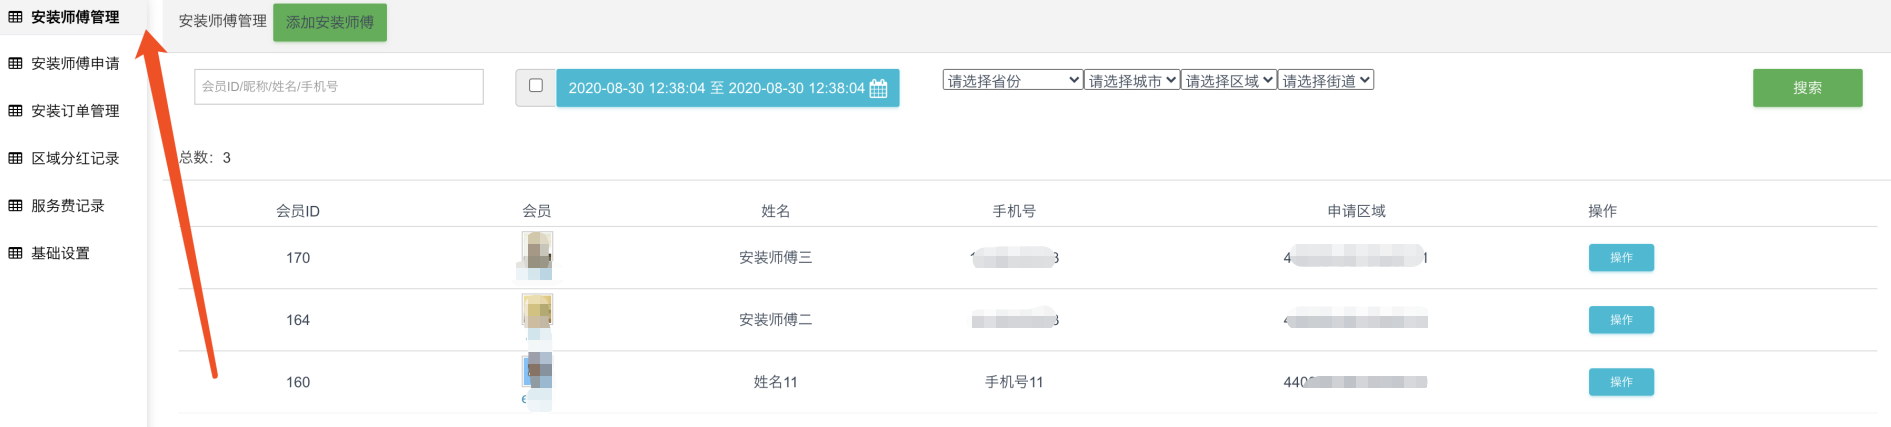Enable the date range filter checkbox
Viewport: 1891px width, 427px height.
pyautogui.click(x=536, y=86)
